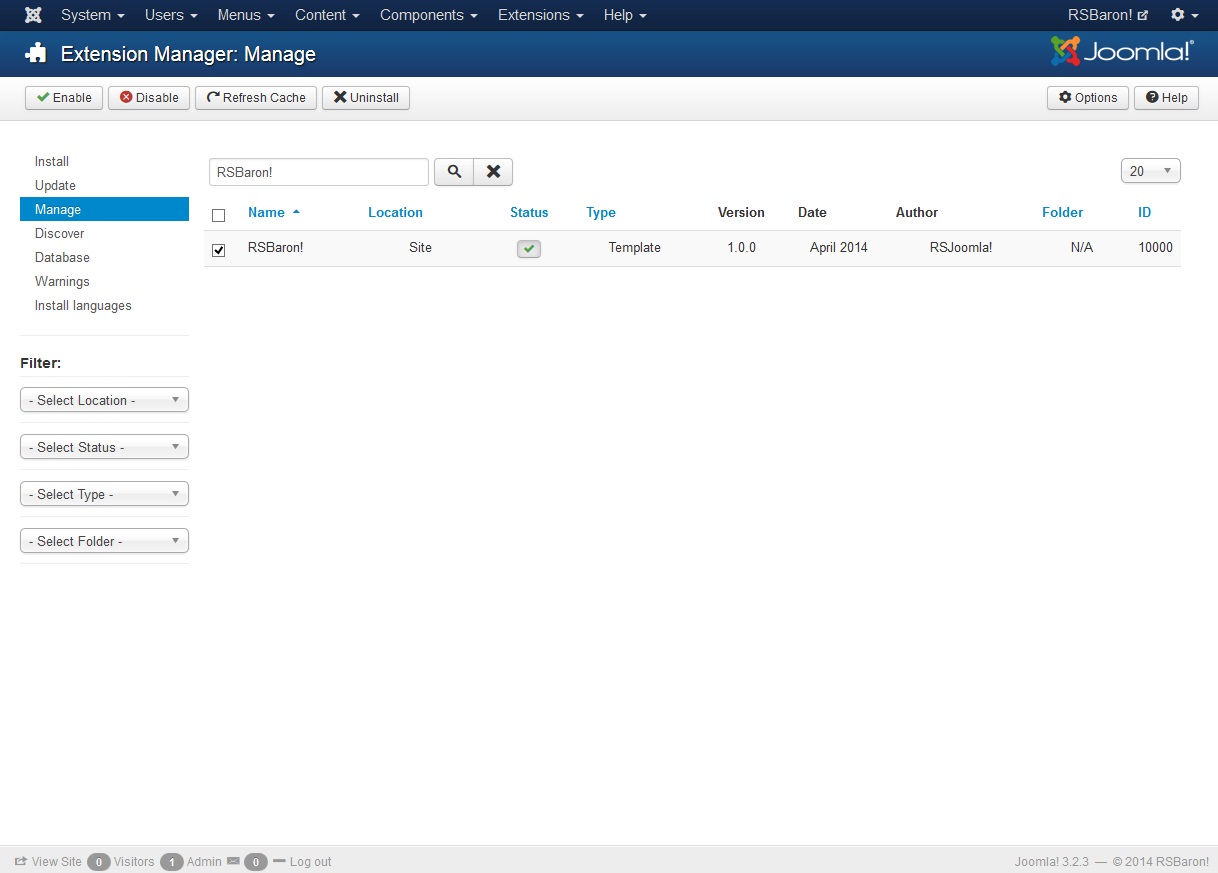Click the messages envelope icon in the footer

233,861
